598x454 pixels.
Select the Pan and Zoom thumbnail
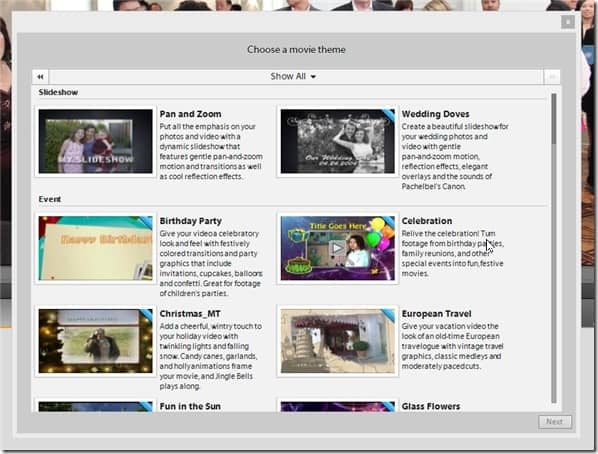coord(95,141)
